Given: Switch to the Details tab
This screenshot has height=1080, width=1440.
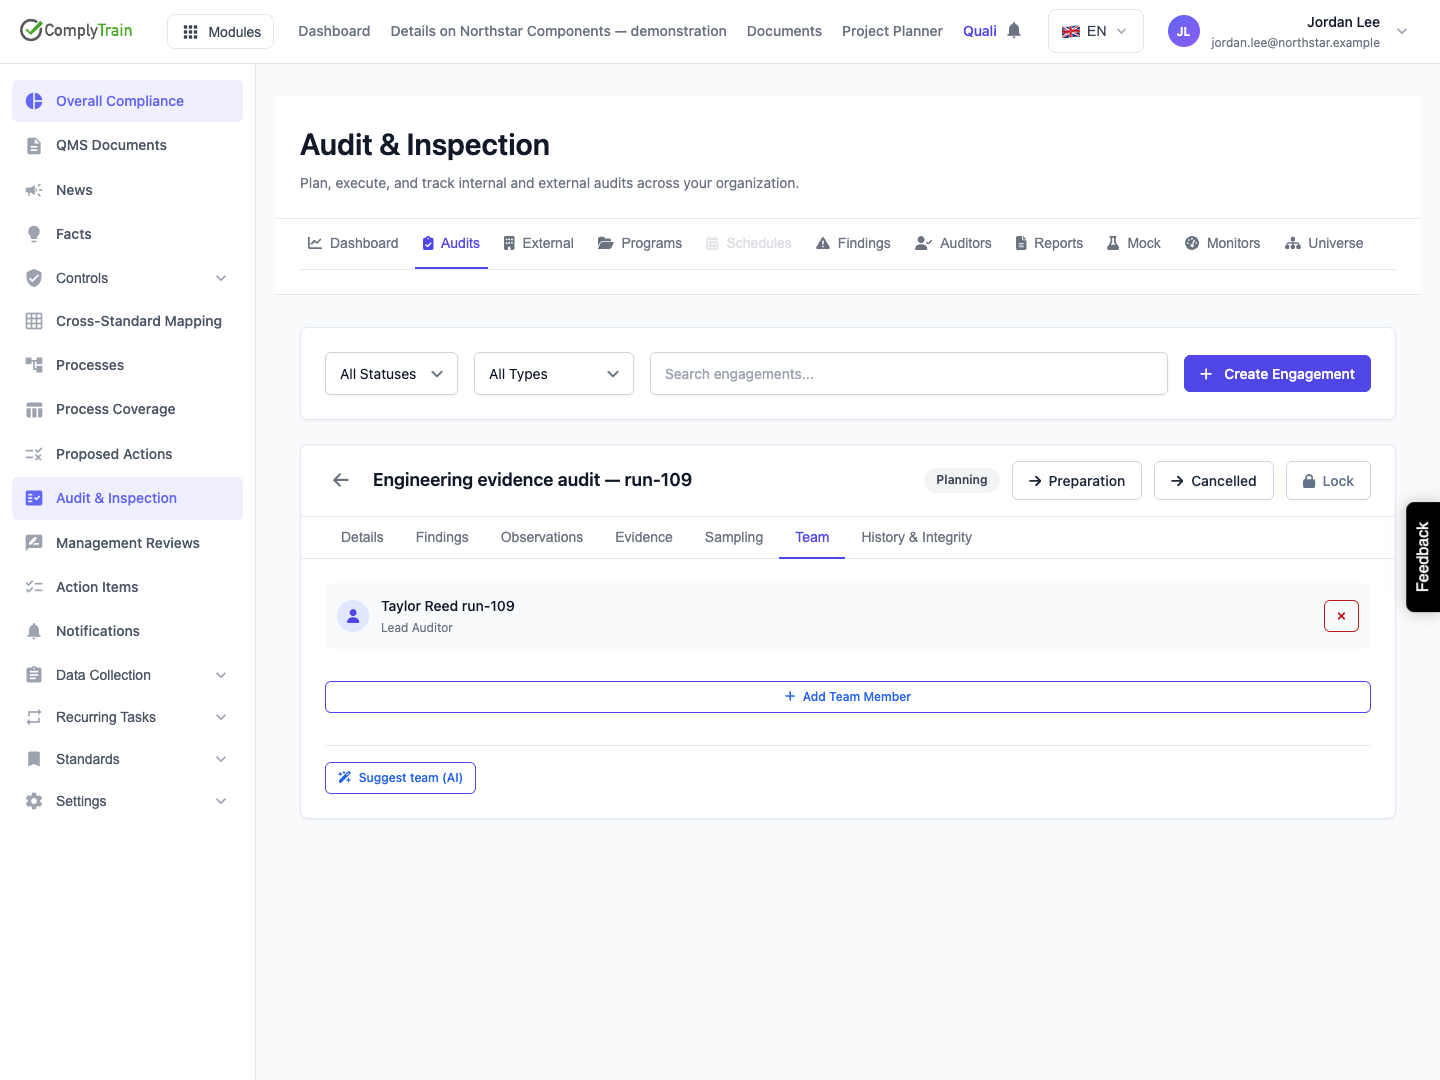Looking at the screenshot, I should pyautogui.click(x=362, y=537).
